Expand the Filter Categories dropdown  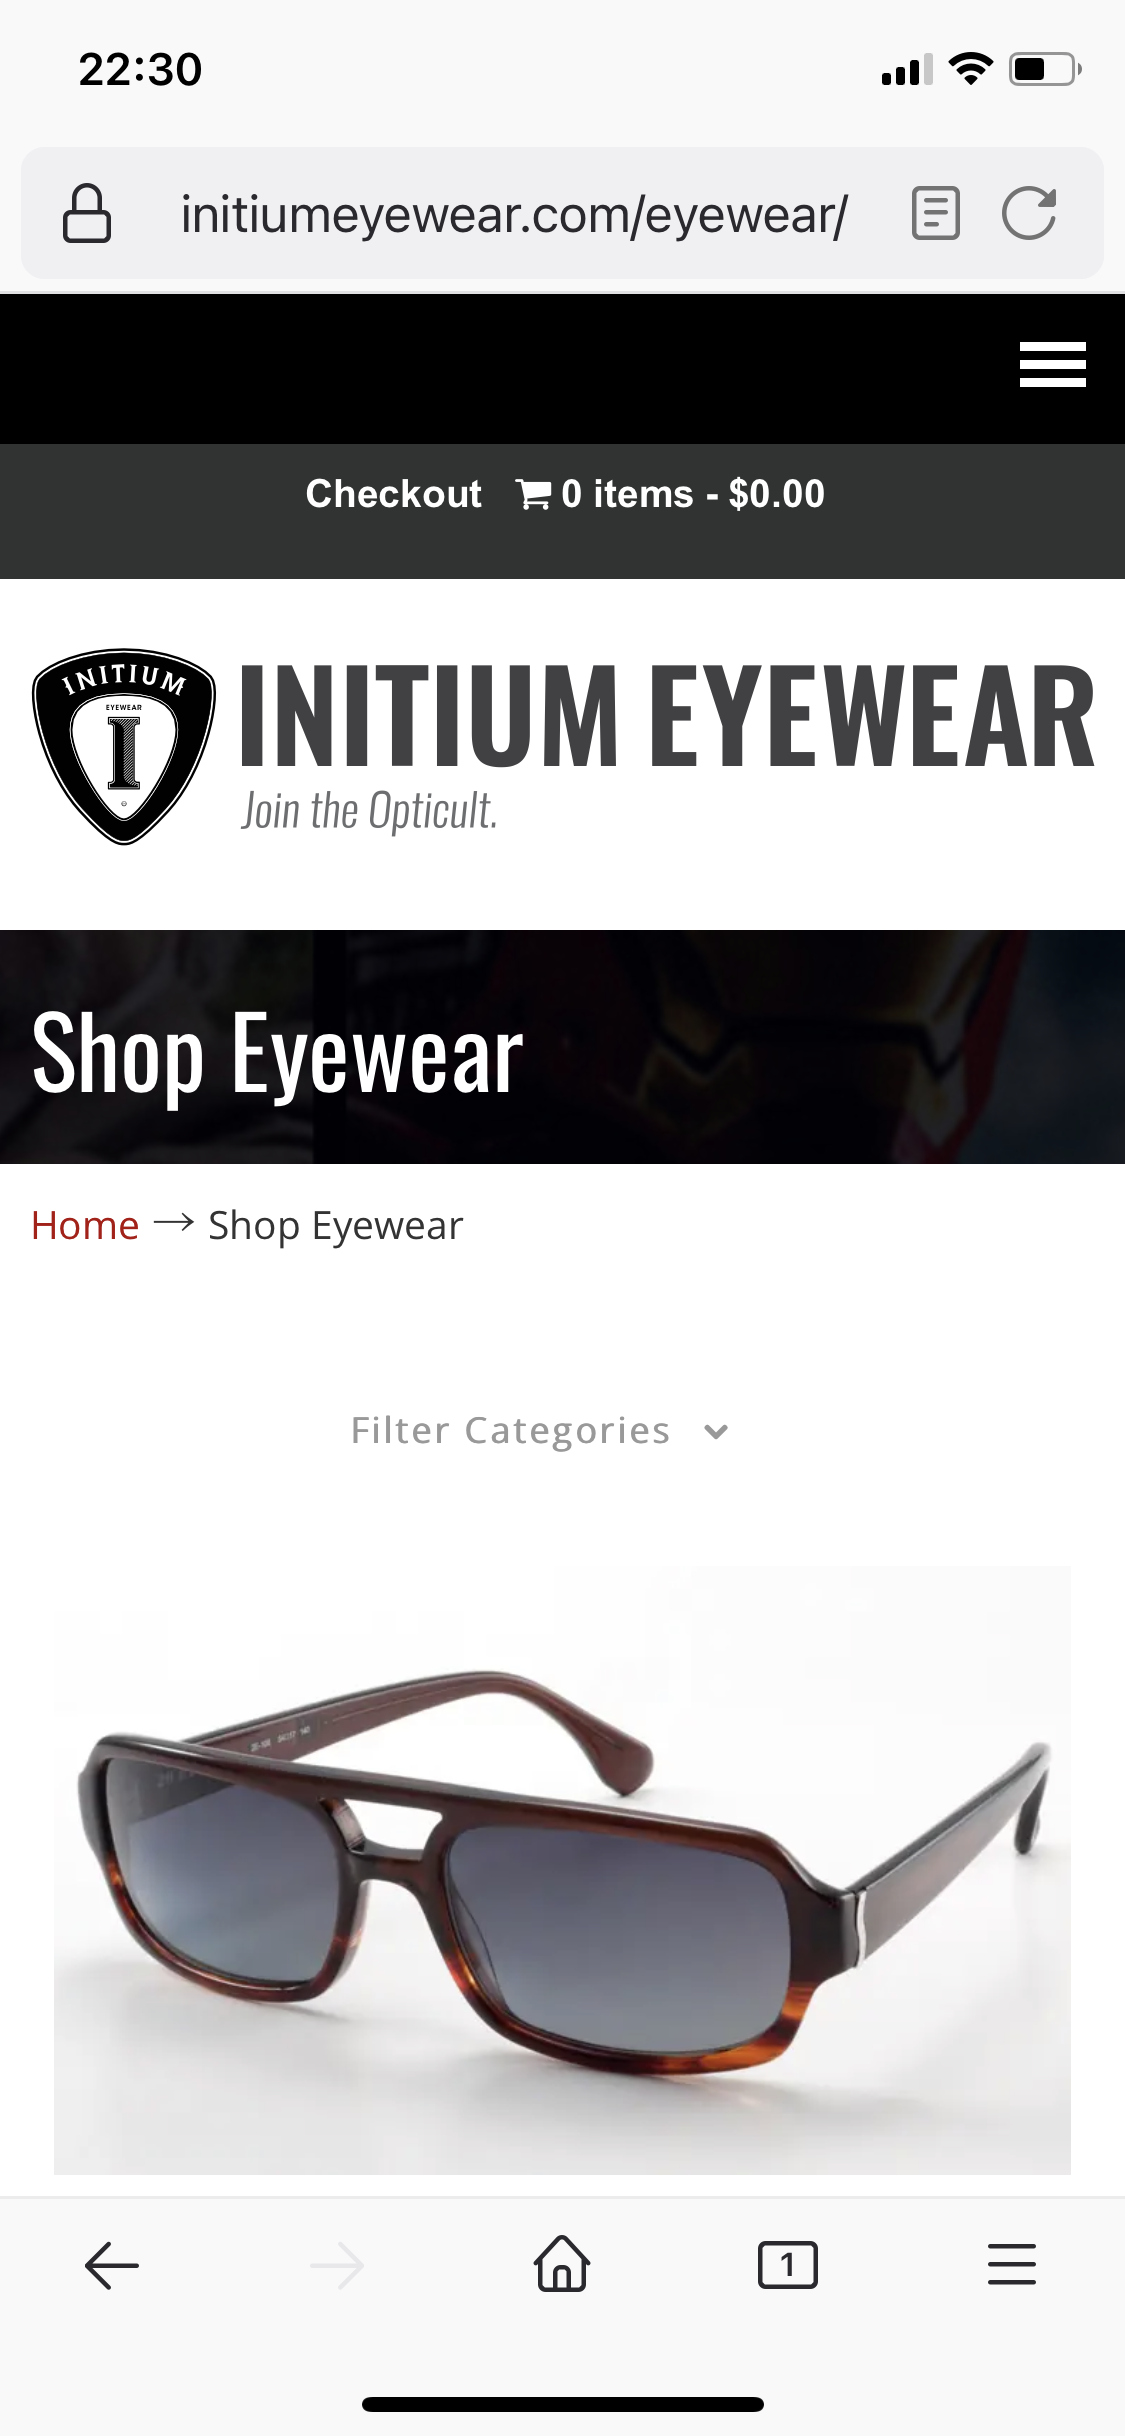(540, 1430)
